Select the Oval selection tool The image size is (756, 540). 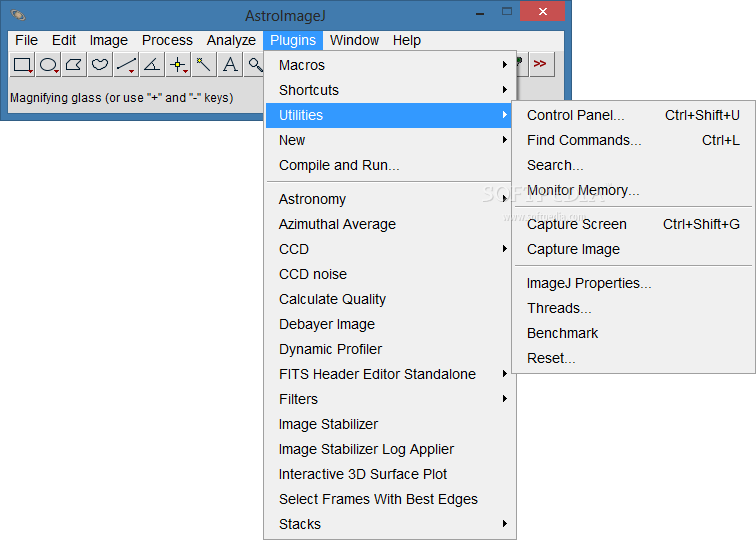(48, 64)
